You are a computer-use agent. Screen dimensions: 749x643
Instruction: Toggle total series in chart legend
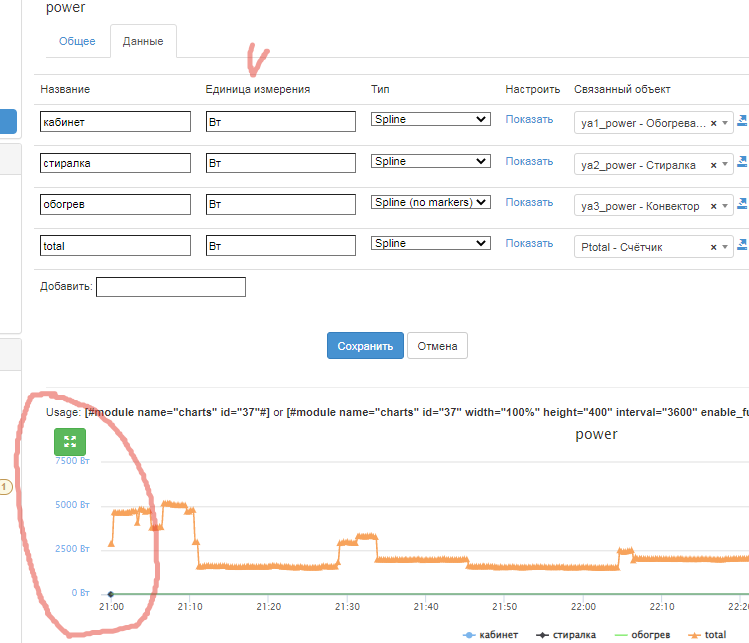tap(707, 635)
